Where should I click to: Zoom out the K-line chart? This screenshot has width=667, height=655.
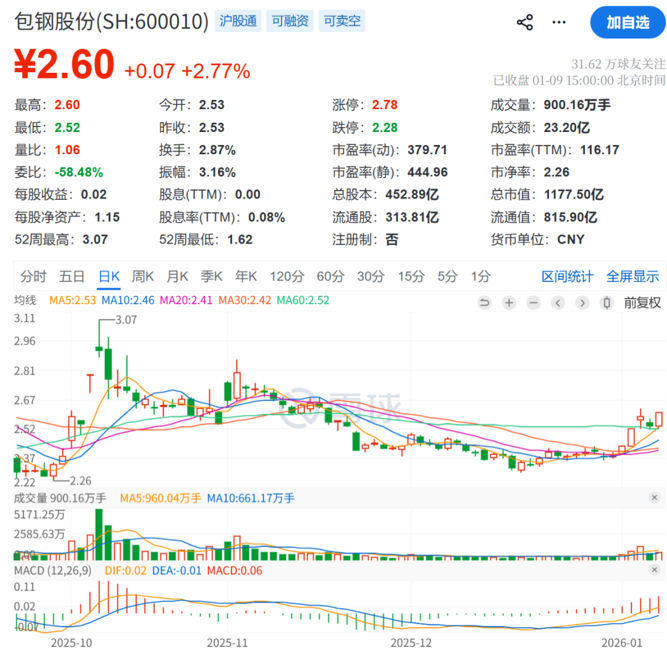[532, 302]
